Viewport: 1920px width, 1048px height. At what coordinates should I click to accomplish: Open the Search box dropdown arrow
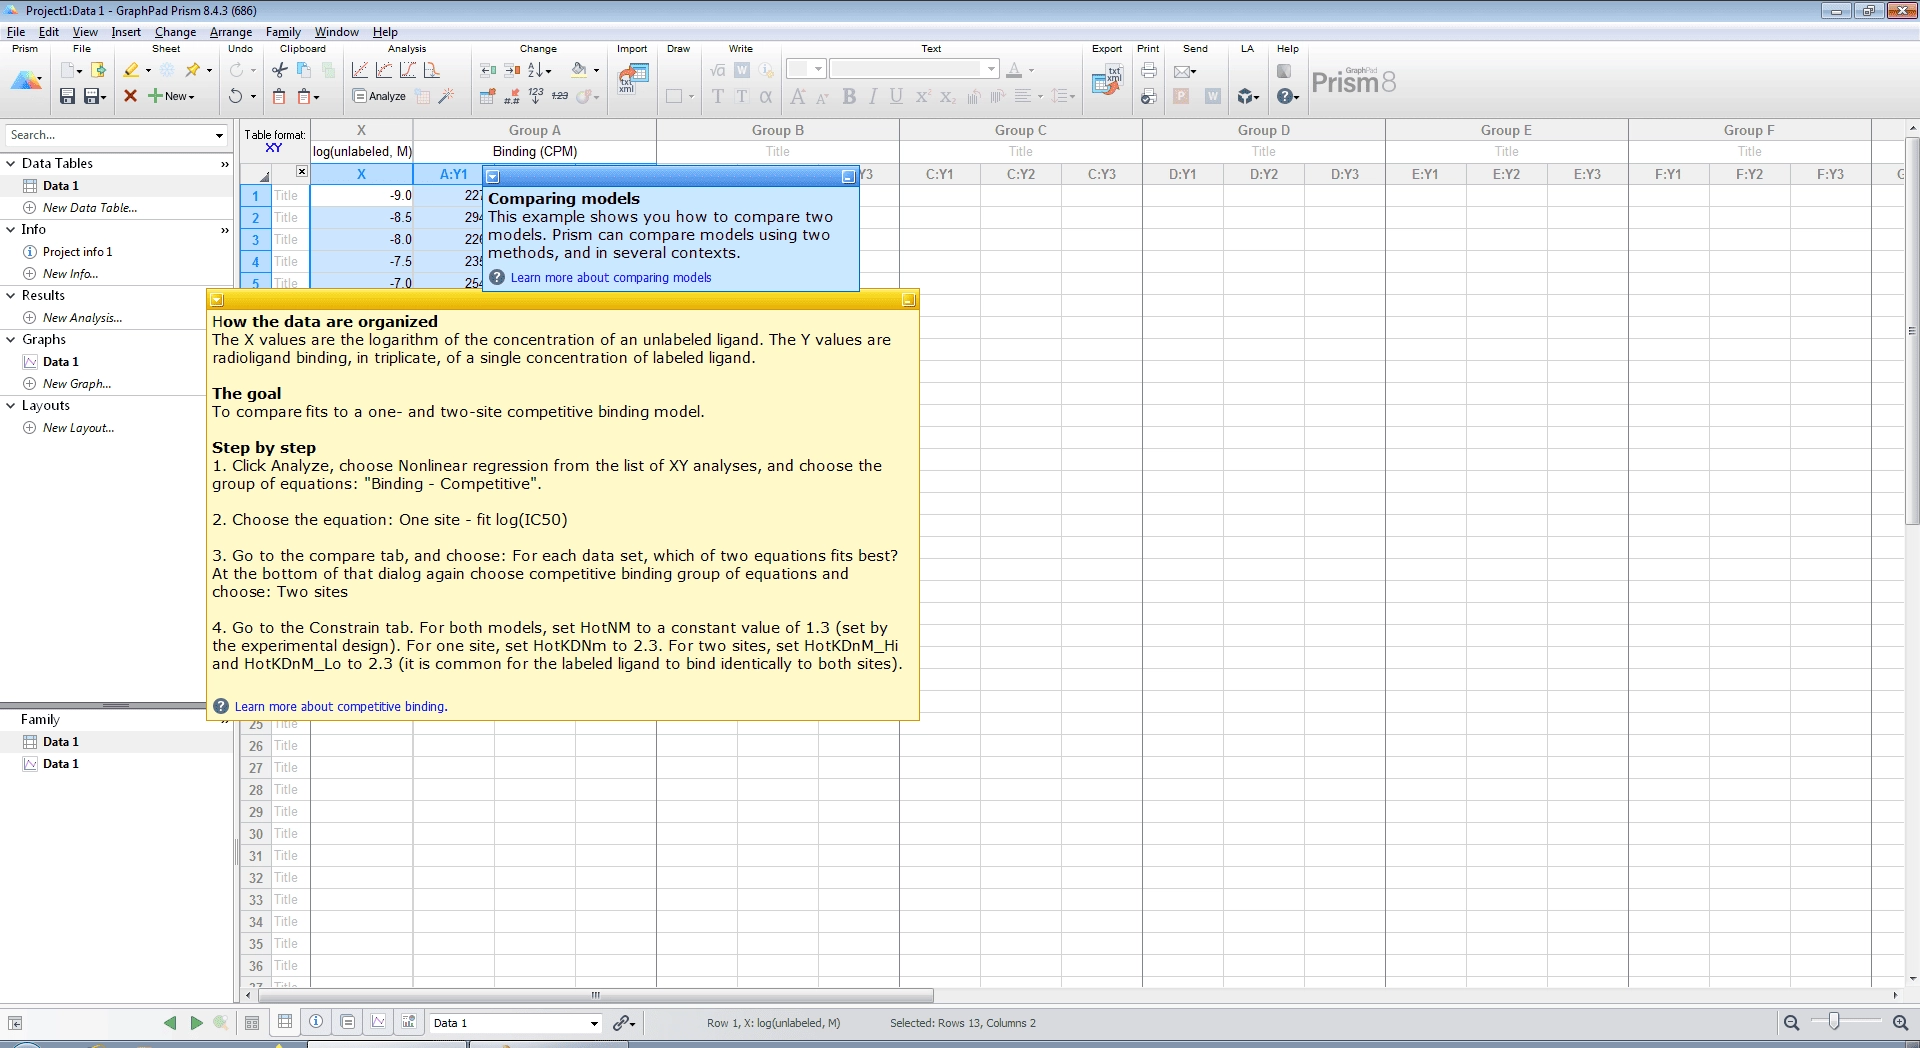[x=219, y=135]
